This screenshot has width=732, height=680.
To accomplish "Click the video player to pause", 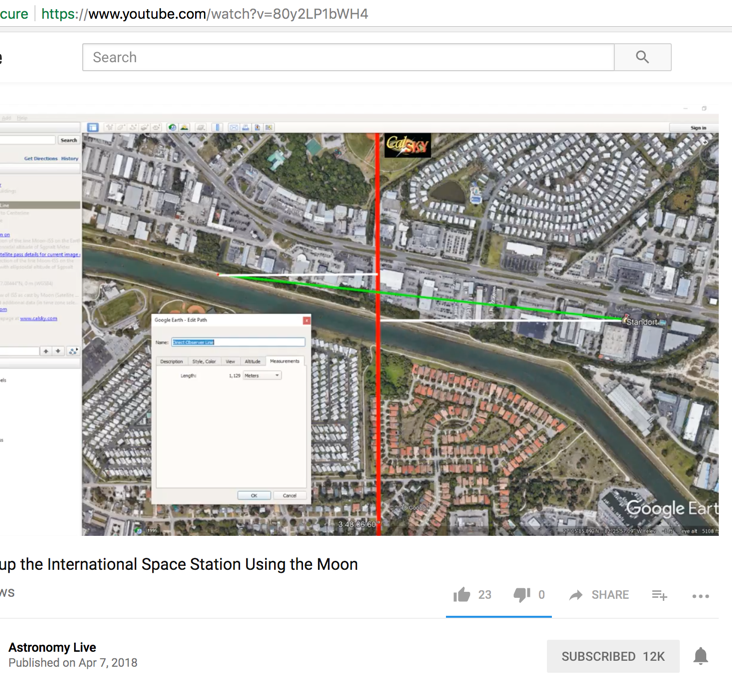I will click(x=359, y=322).
